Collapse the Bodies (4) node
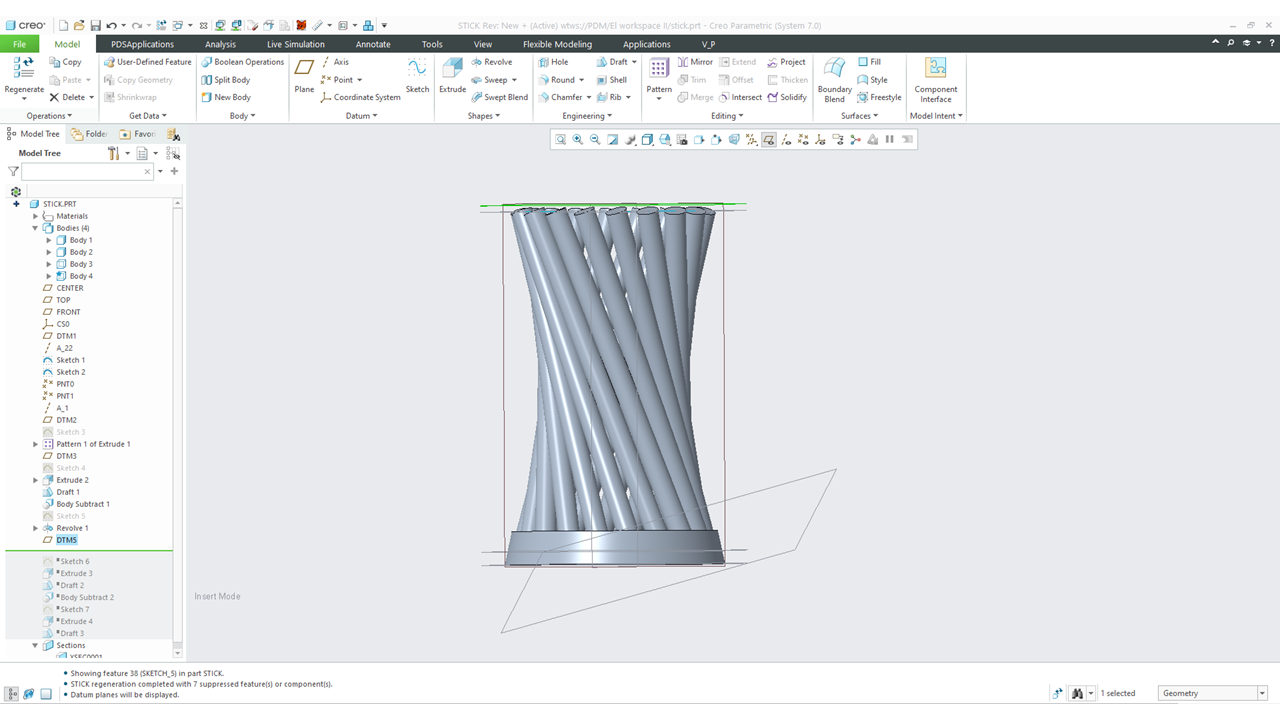 tap(36, 228)
